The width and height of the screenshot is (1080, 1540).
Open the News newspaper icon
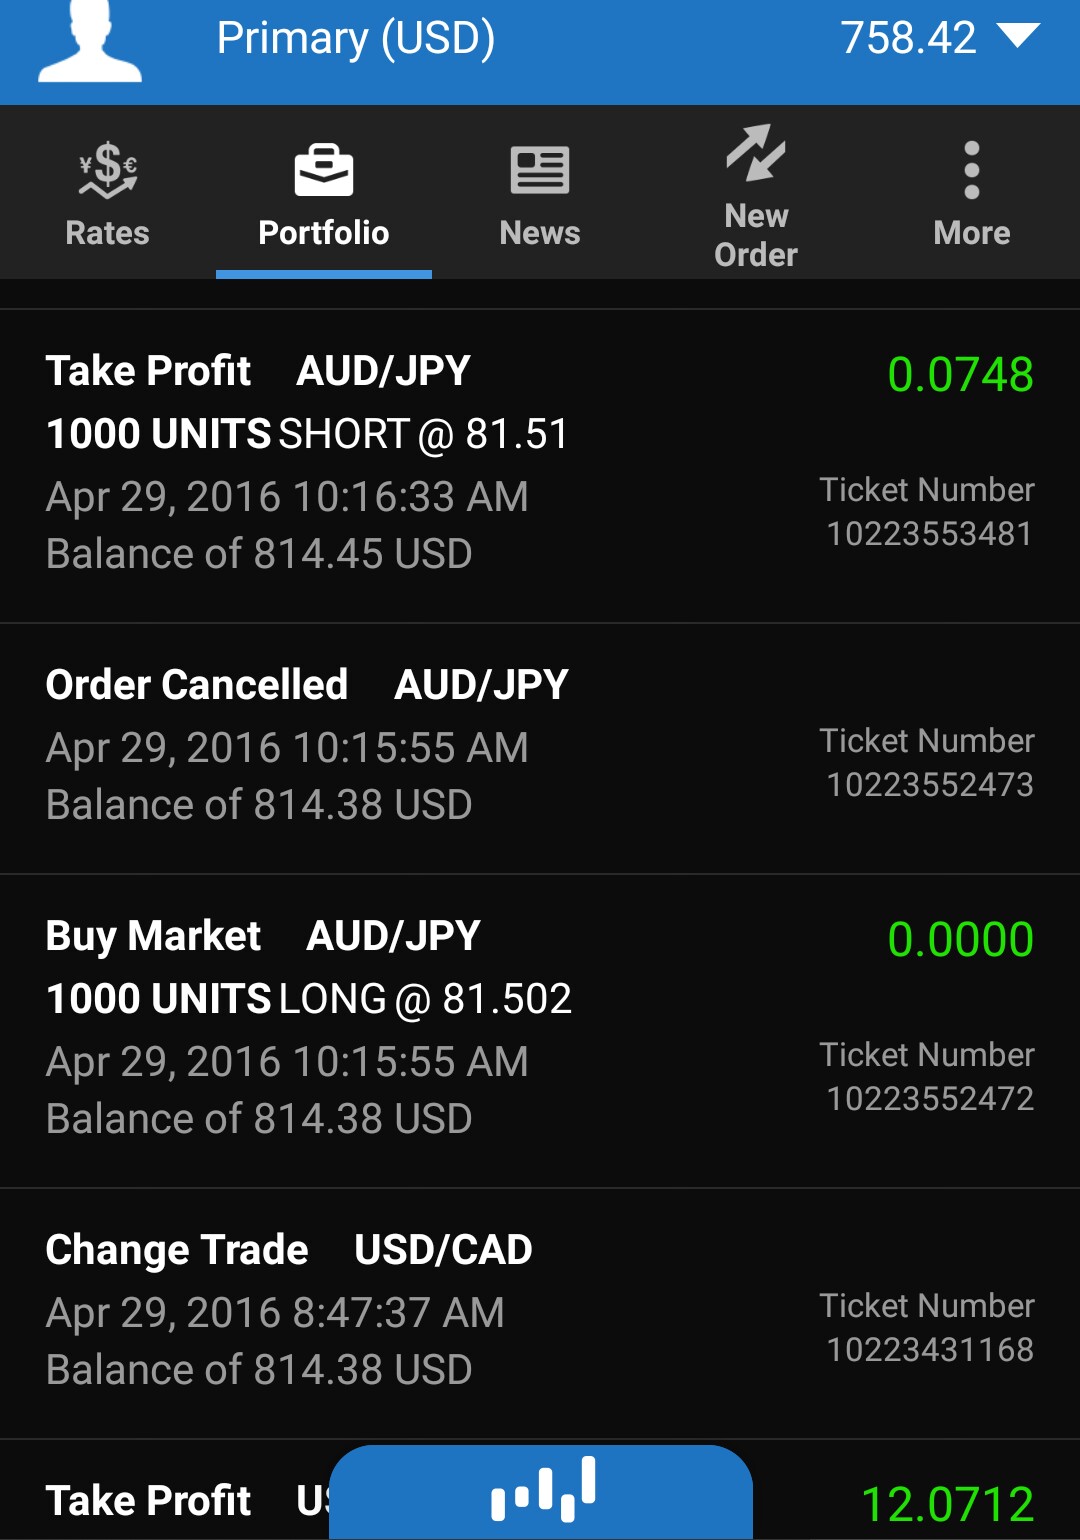540,170
